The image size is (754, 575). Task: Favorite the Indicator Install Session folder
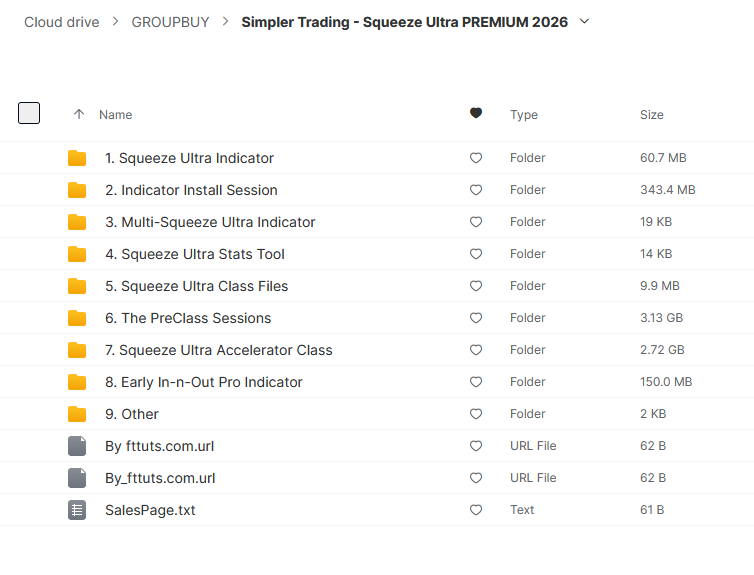pyautogui.click(x=476, y=190)
